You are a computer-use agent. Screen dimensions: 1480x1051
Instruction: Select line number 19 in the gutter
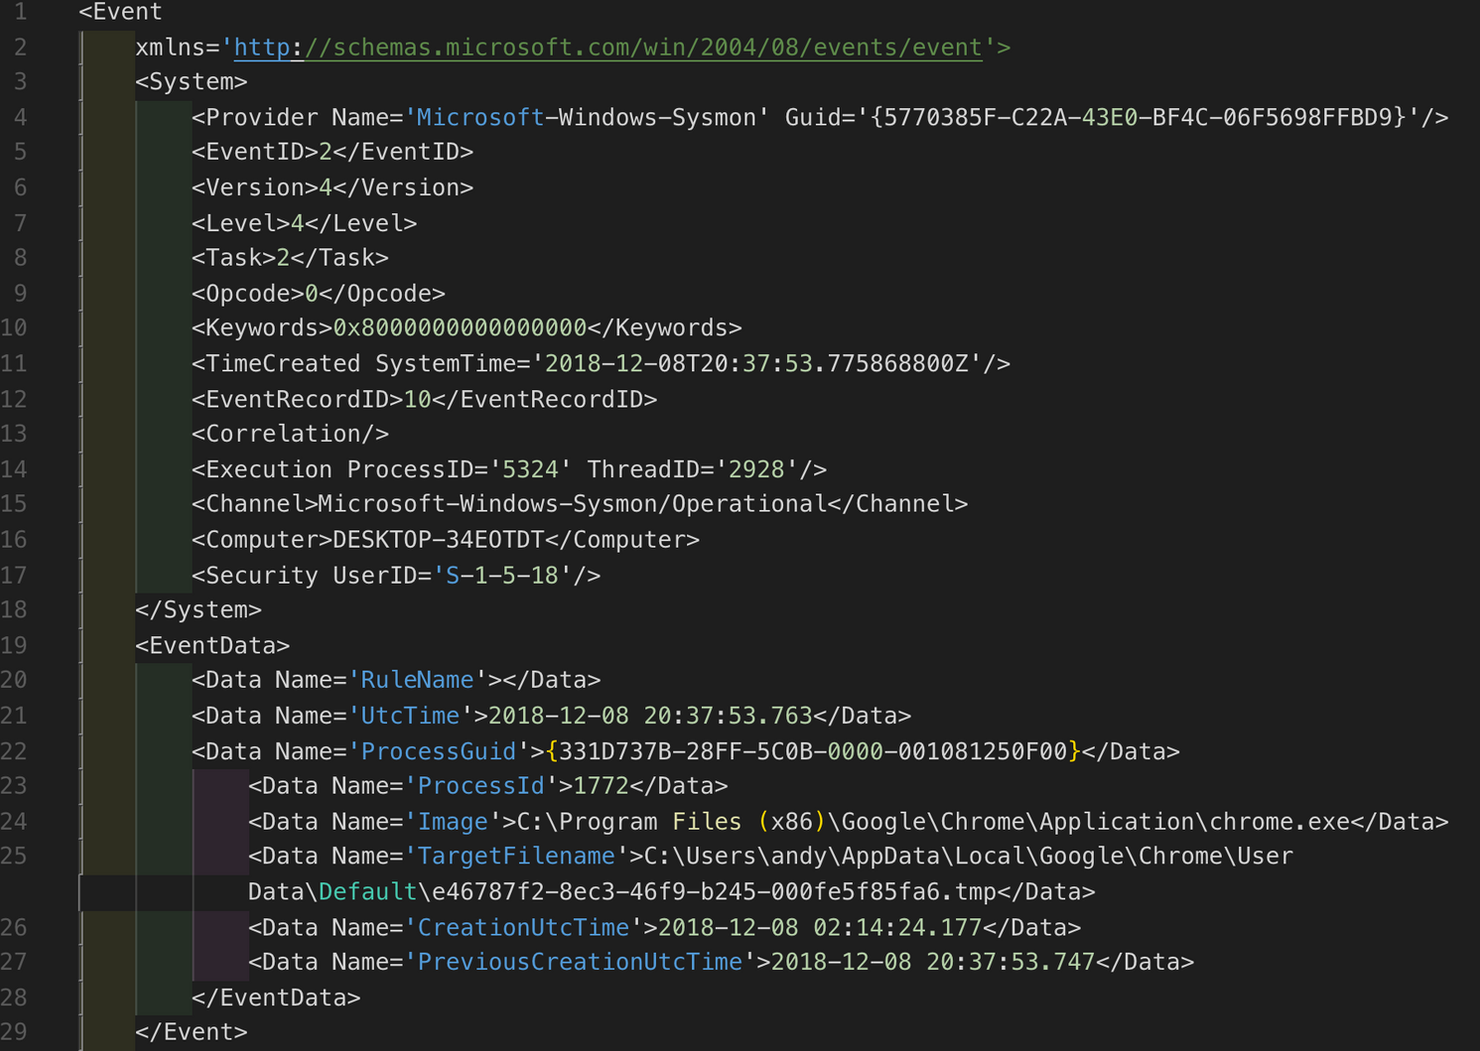coord(14,645)
